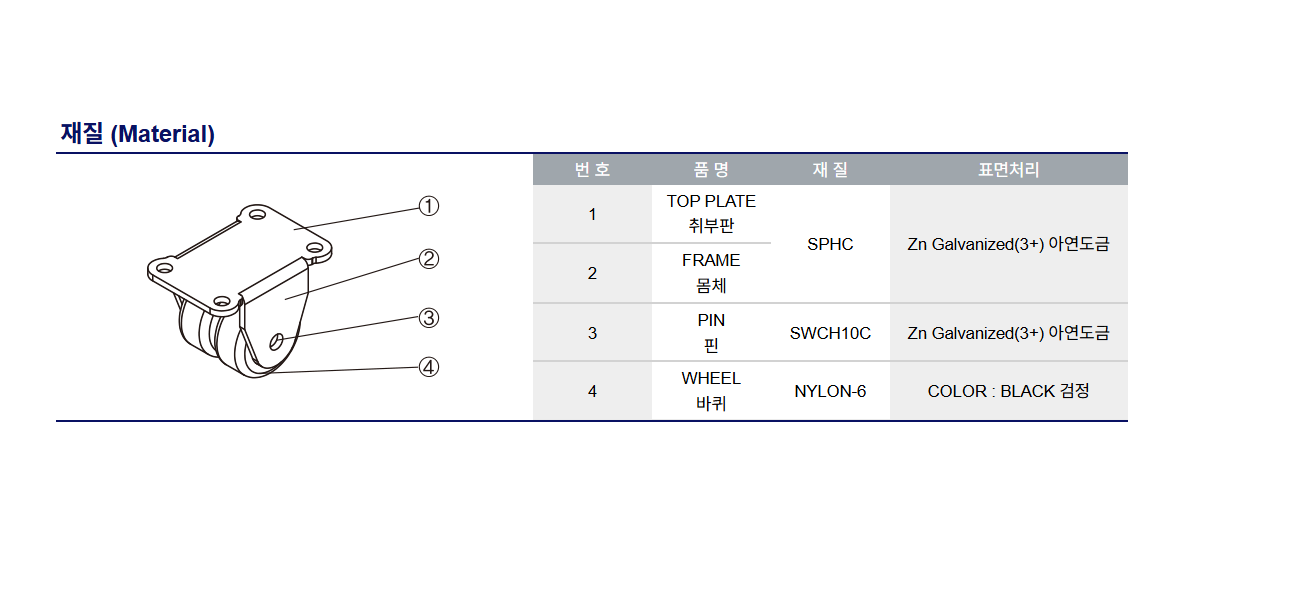1304x616 pixels.
Task: Select the TOP PLATE 취부판 cell
Action: [711, 214]
